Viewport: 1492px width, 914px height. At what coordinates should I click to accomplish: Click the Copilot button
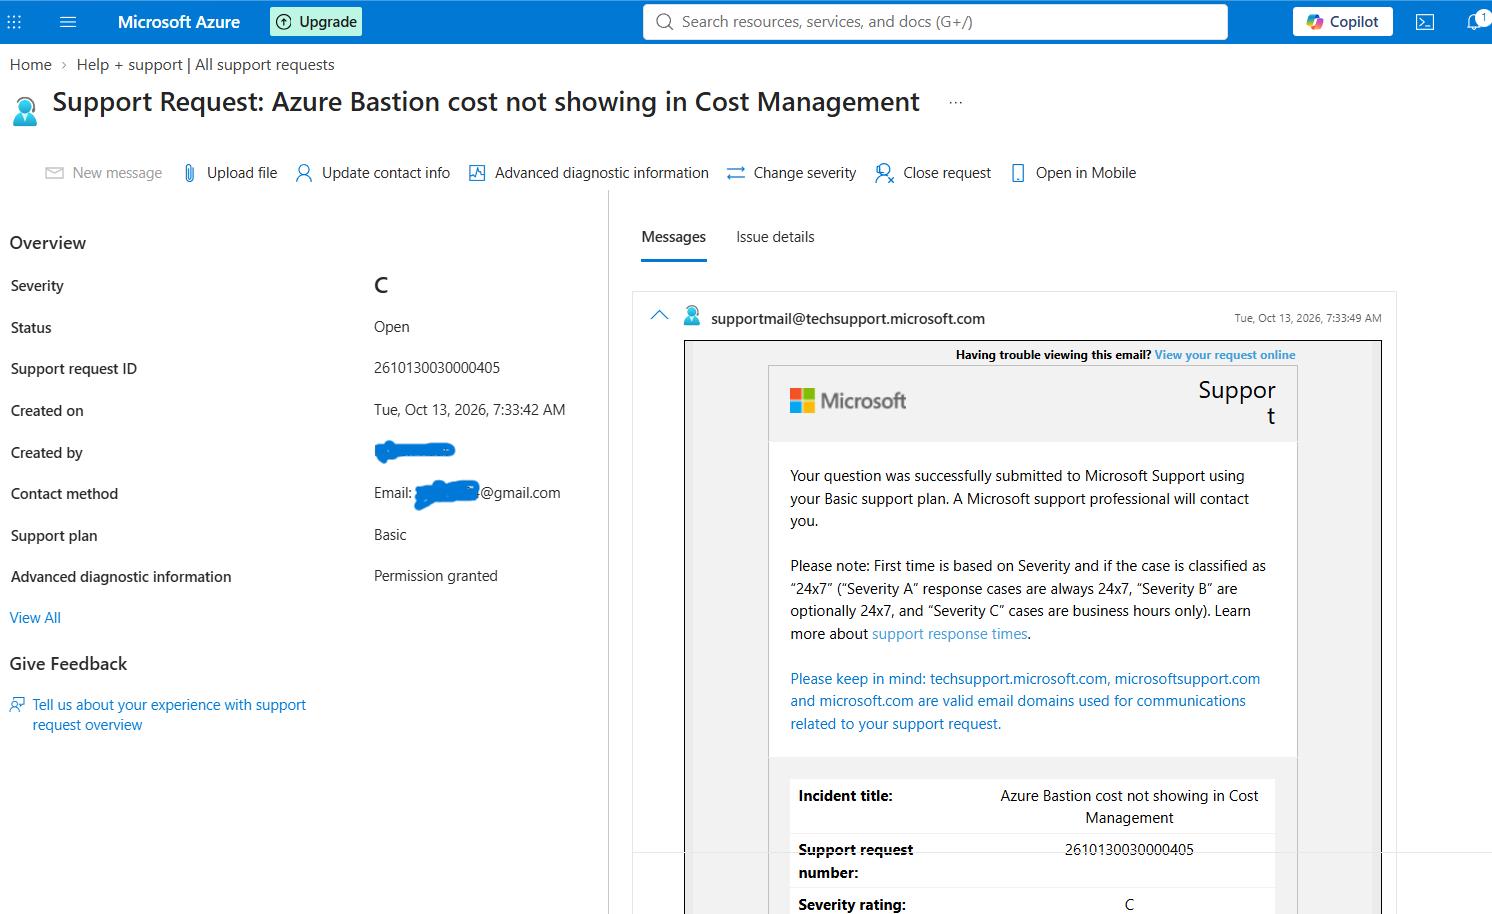point(1343,22)
